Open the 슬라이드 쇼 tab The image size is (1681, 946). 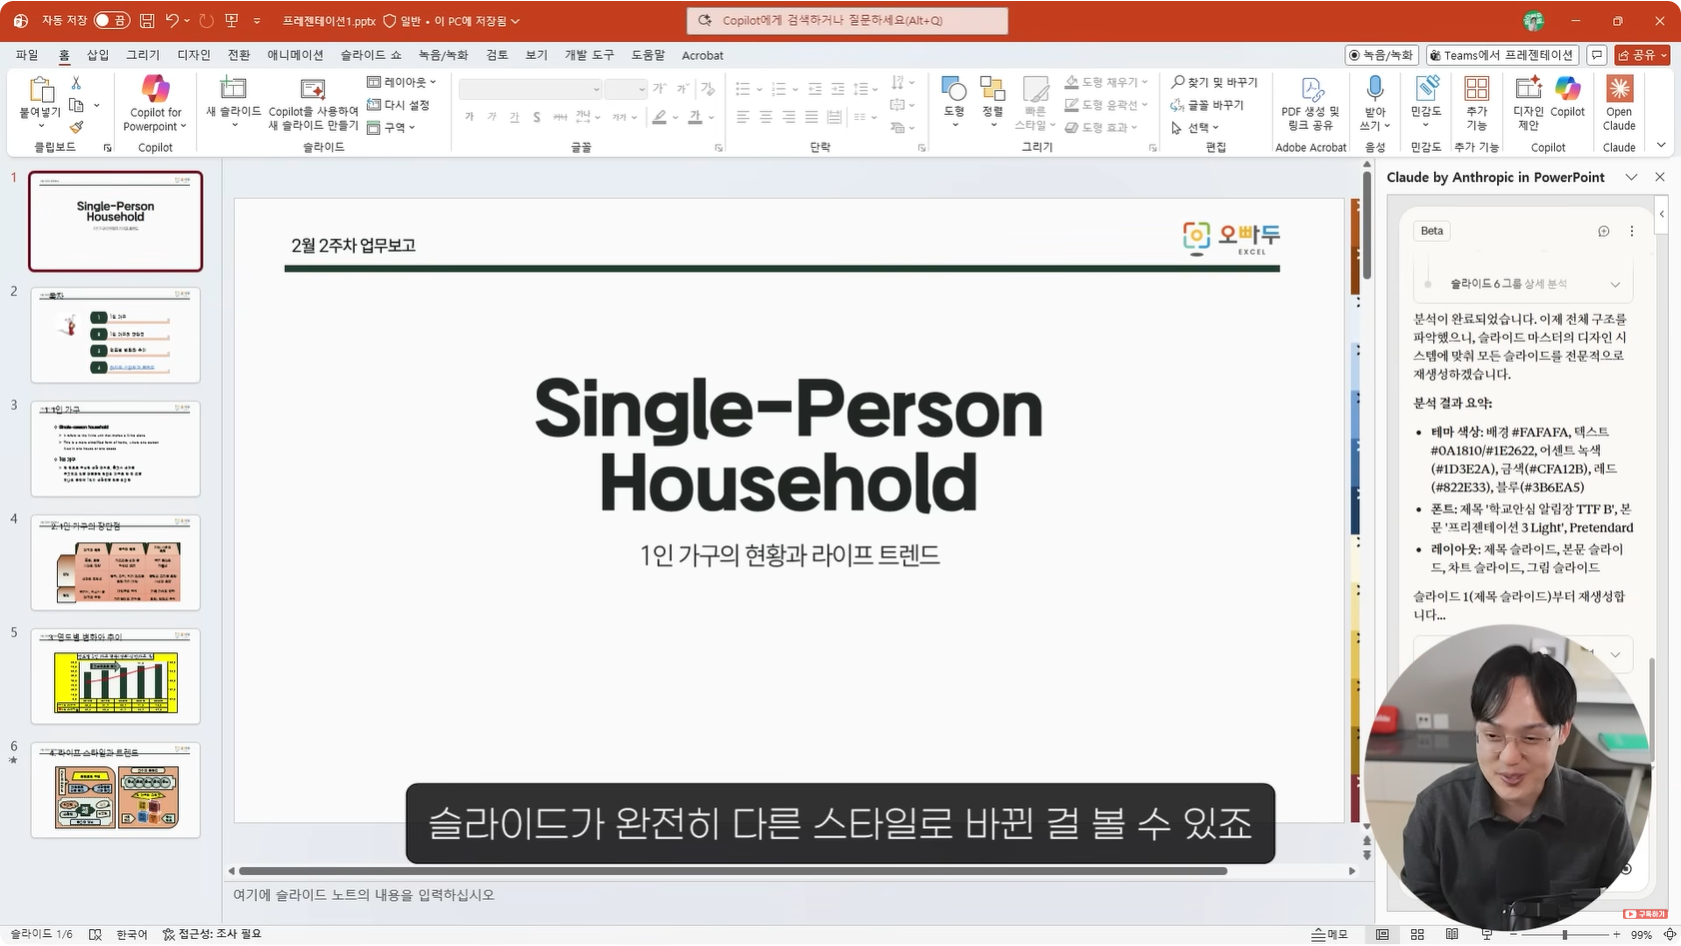[370, 55]
